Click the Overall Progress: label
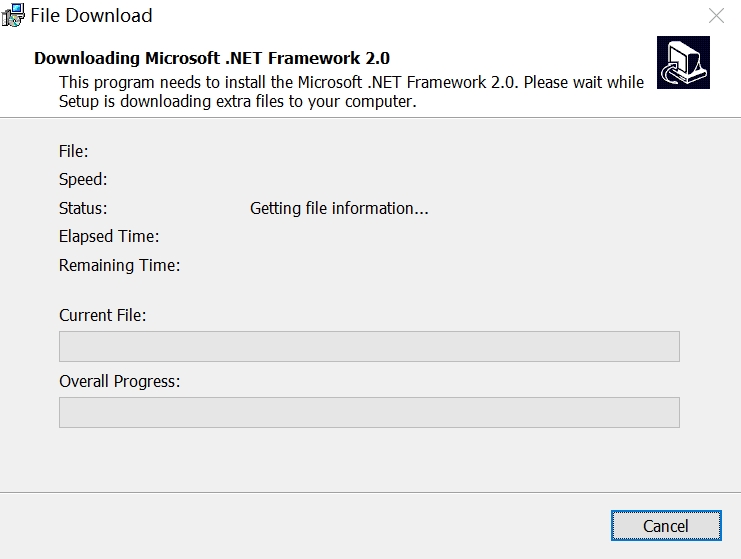 pos(120,381)
